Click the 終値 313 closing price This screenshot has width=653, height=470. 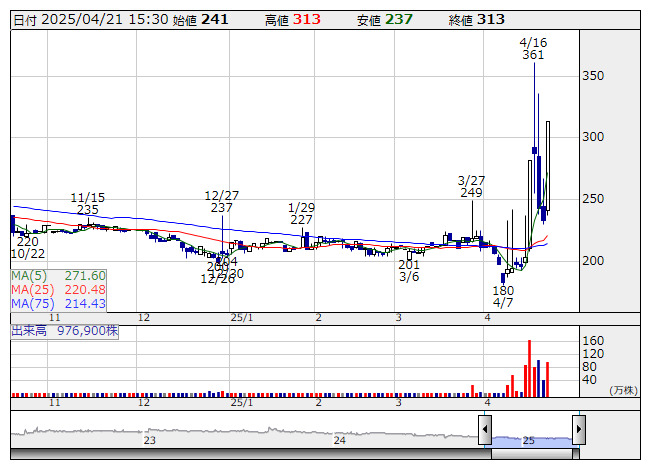tap(476, 20)
